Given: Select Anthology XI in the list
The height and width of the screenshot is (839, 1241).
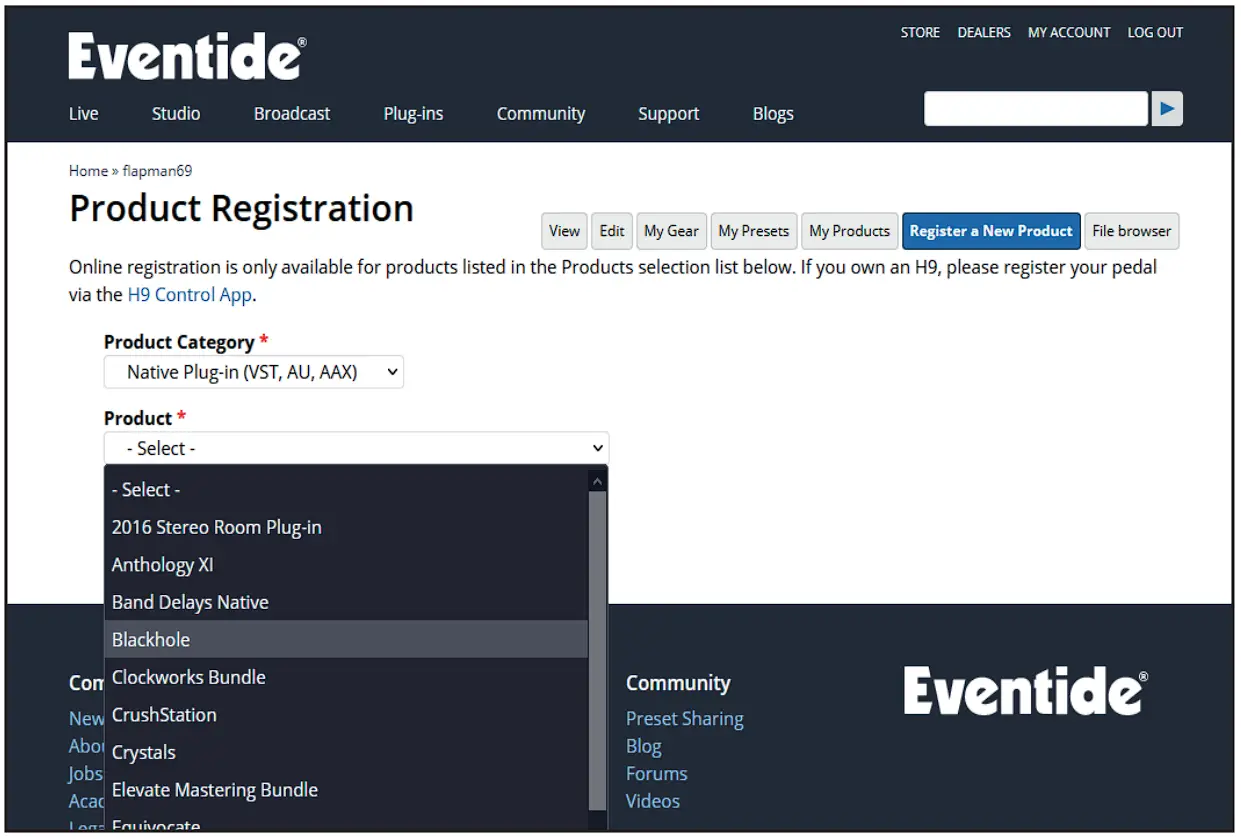Looking at the screenshot, I should (162, 565).
